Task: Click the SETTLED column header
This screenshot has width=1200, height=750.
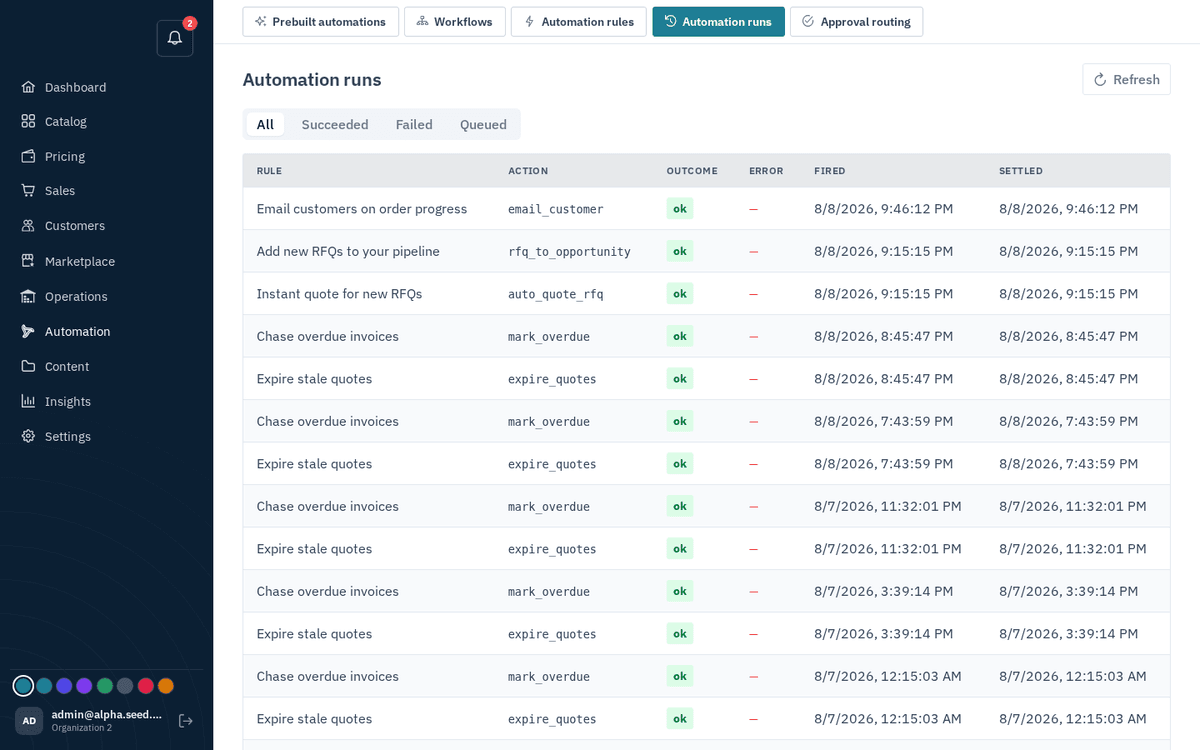Action: point(1021,171)
